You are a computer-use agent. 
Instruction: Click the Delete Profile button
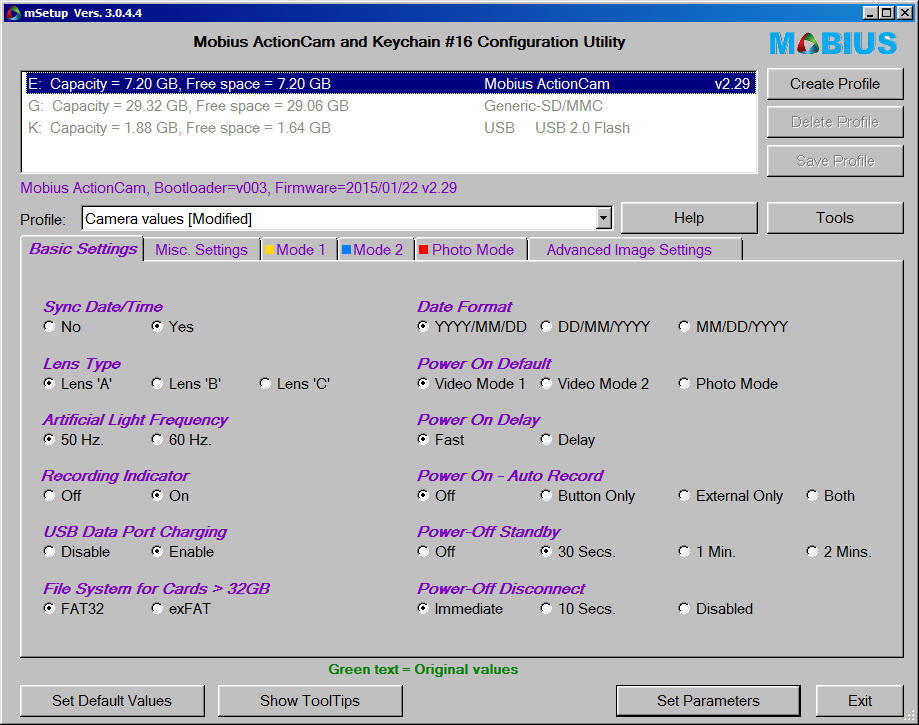(835, 122)
